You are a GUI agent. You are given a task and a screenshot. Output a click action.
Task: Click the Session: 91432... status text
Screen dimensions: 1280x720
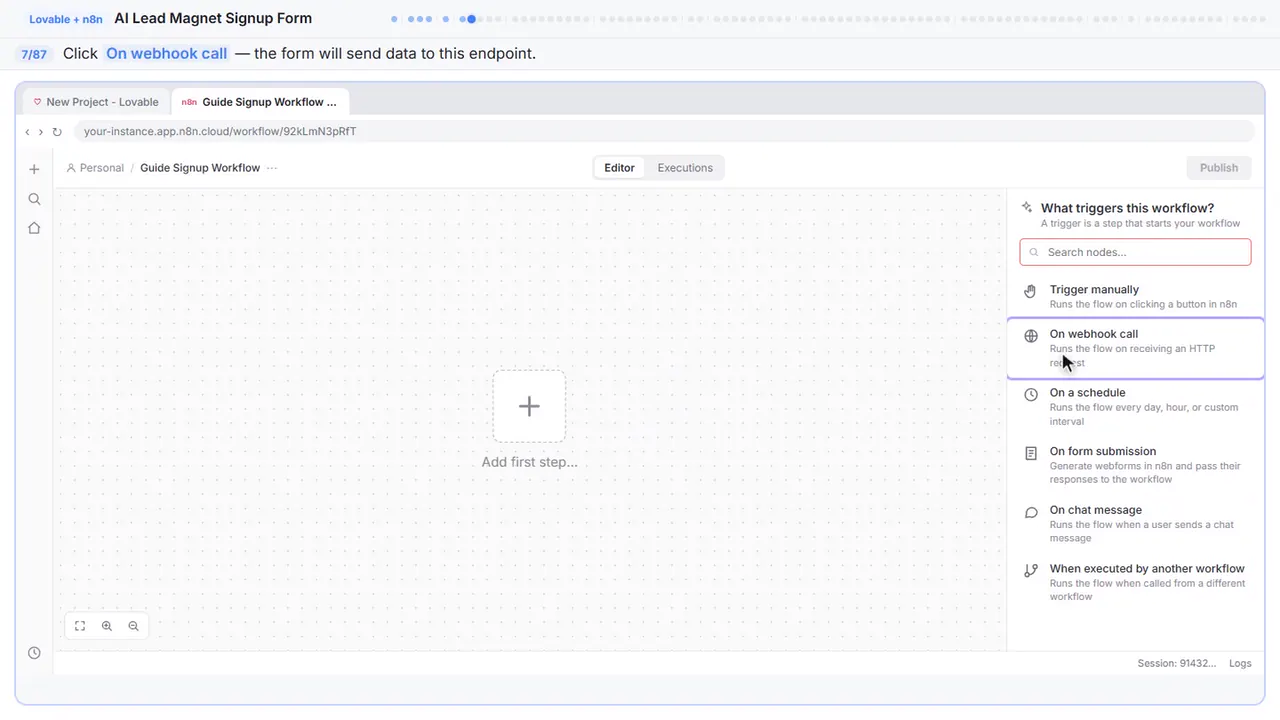[x=1177, y=663]
